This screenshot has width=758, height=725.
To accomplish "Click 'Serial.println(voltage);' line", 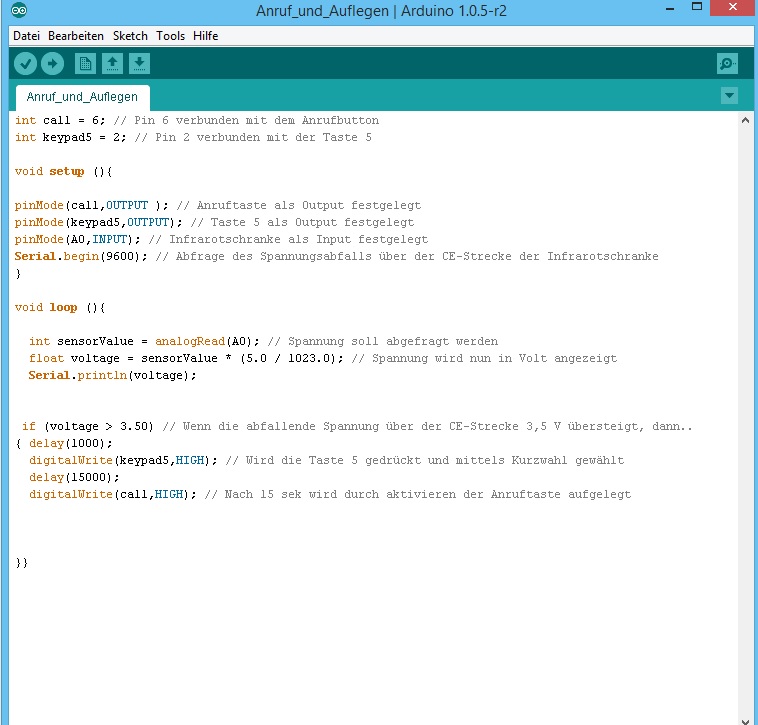I will click(x=112, y=375).
